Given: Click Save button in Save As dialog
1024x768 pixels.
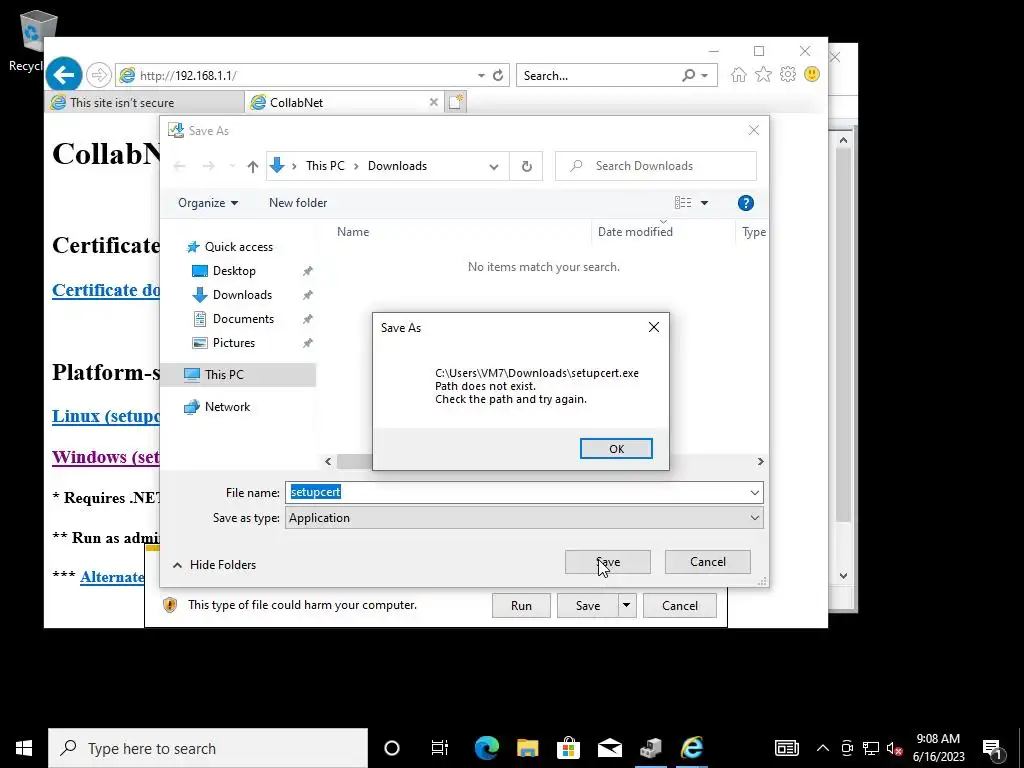Looking at the screenshot, I should click(x=607, y=562).
